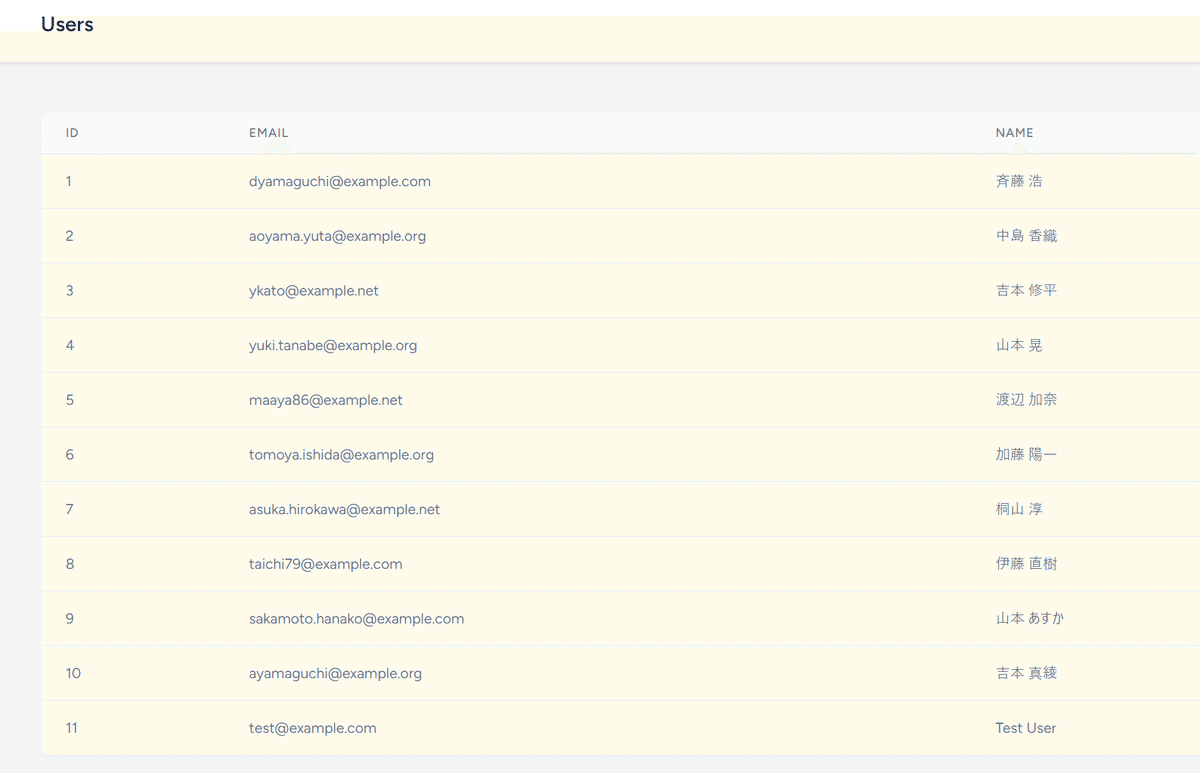Viewport: 1200px width, 773px height.
Task: Click the name 吉本 修平
Action: pyautogui.click(x=1026, y=291)
